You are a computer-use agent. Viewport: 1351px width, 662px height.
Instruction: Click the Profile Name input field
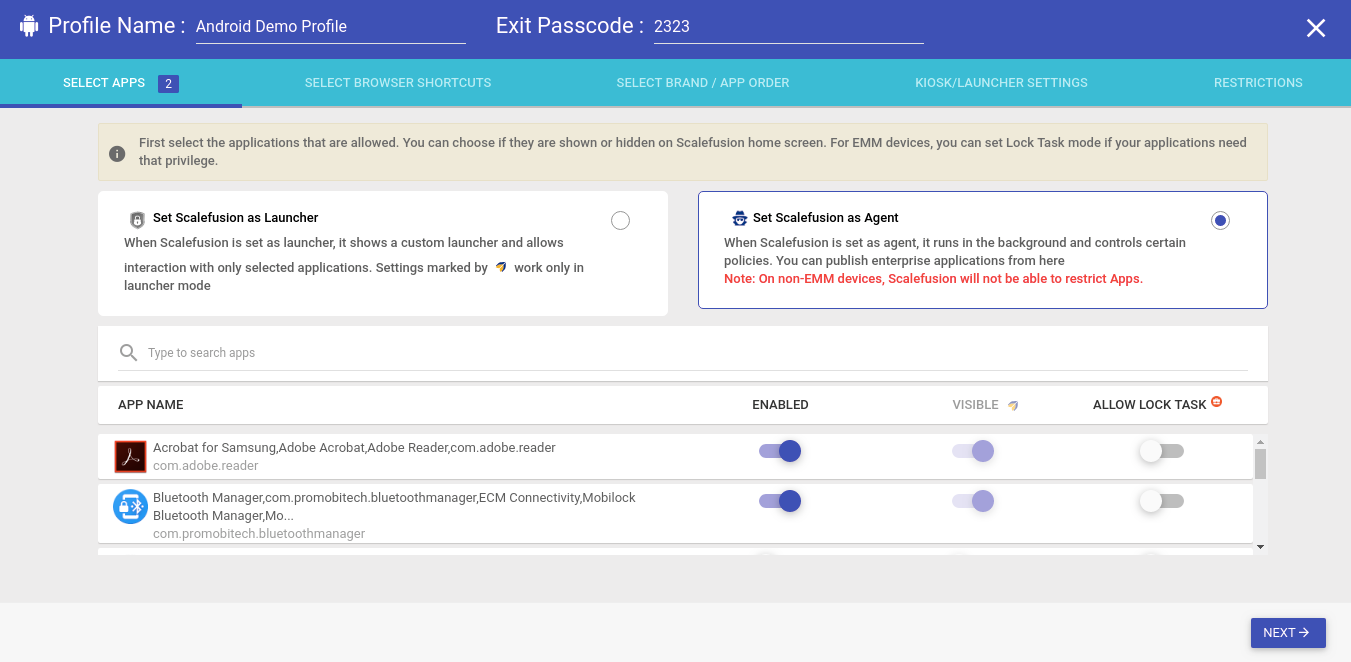click(330, 27)
